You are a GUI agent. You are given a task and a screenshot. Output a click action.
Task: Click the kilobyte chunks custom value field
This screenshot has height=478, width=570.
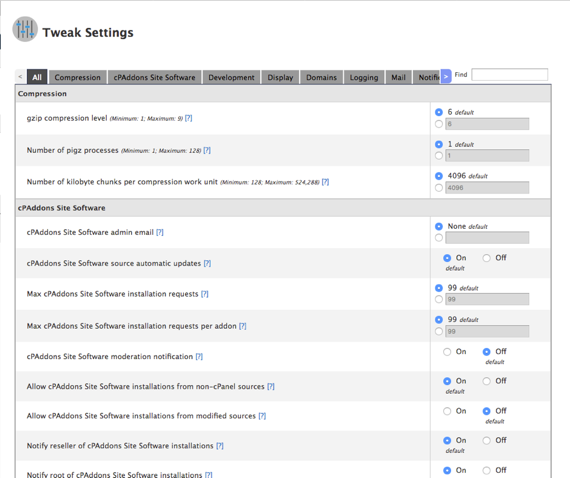[487, 188]
